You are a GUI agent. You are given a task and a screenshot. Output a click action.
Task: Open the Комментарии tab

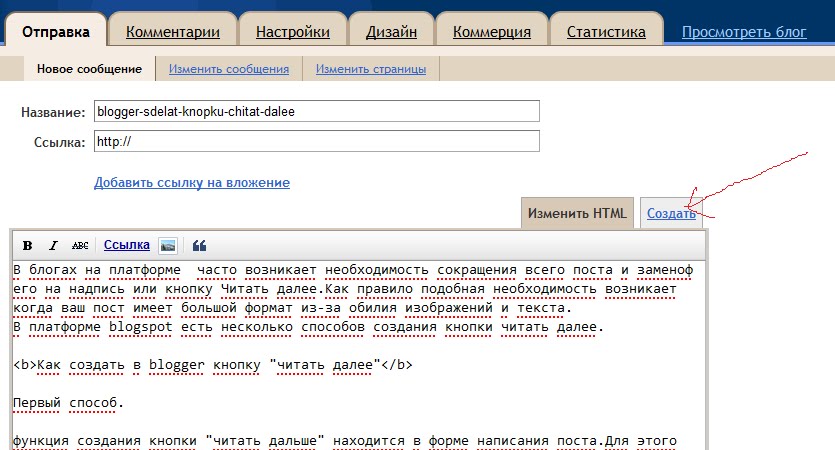click(173, 32)
